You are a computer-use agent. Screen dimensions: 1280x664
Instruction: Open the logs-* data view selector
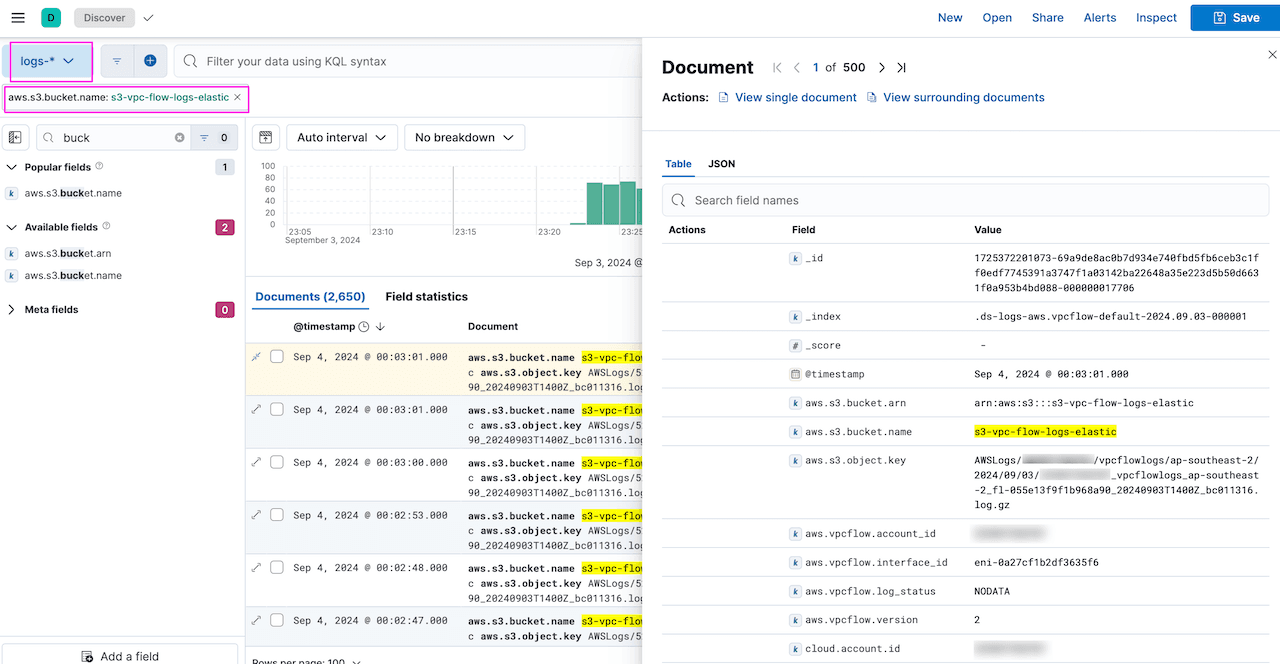pos(50,60)
